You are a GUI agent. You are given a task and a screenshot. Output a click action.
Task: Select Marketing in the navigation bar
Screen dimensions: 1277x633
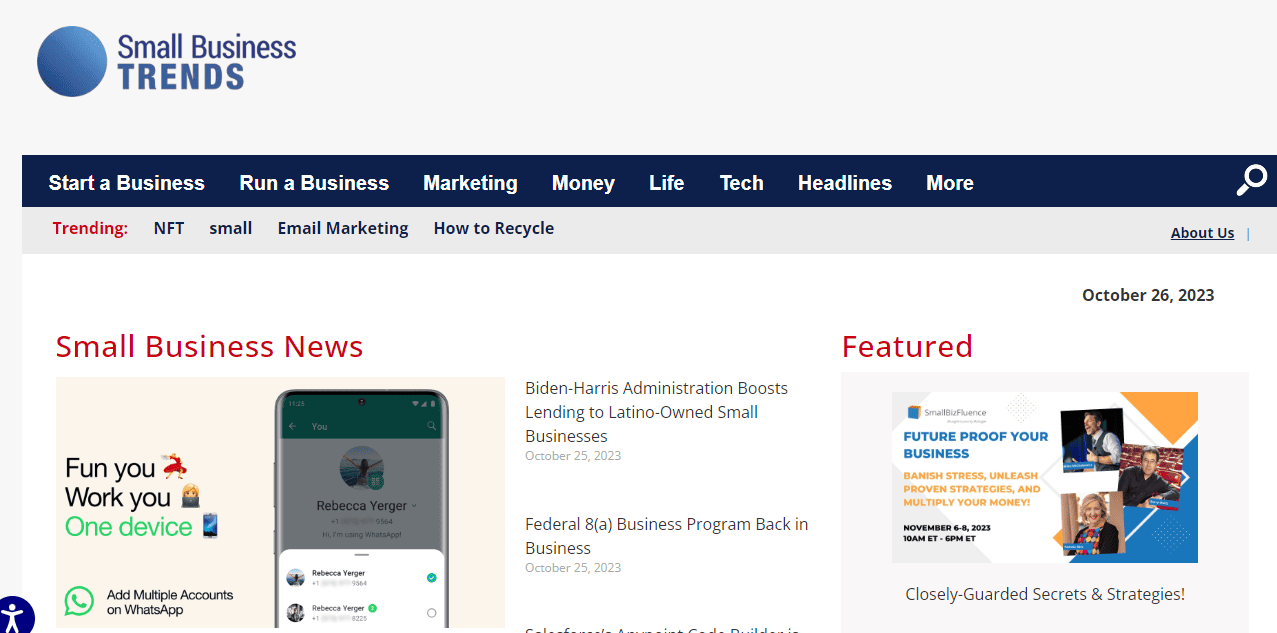click(x=470, y=183)
